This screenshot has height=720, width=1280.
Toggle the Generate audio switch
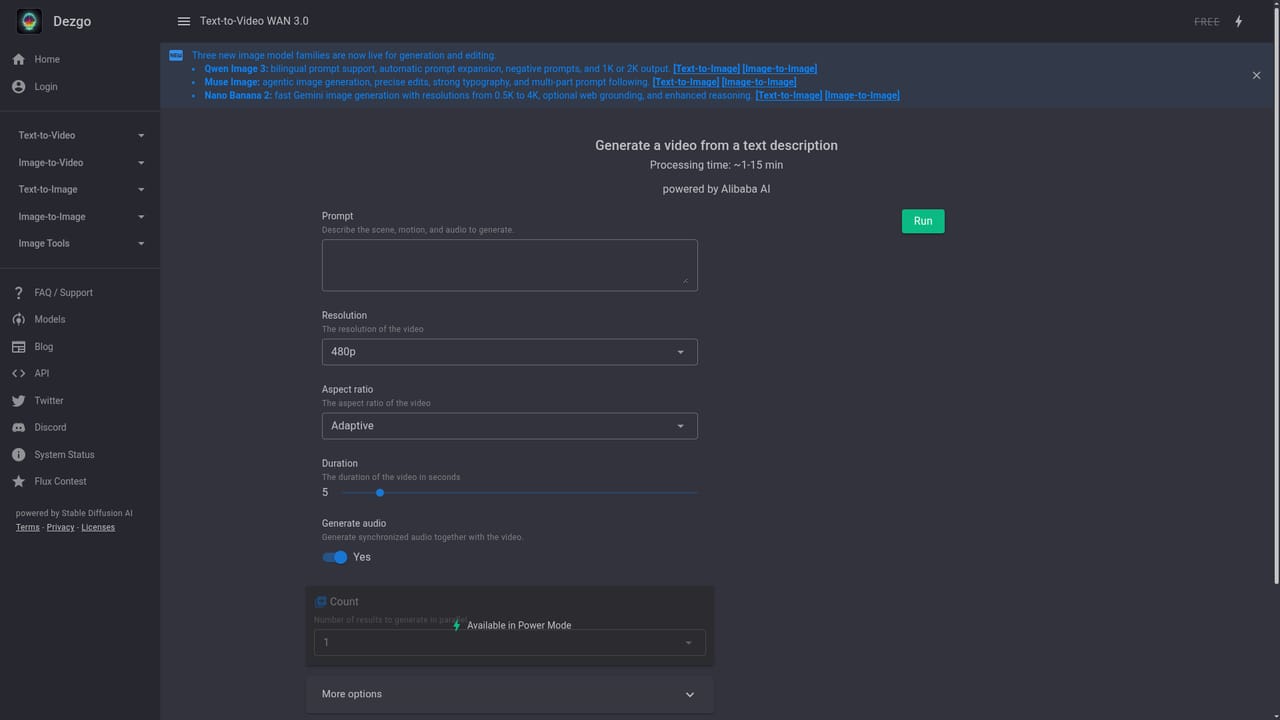(x=335, y=557)
